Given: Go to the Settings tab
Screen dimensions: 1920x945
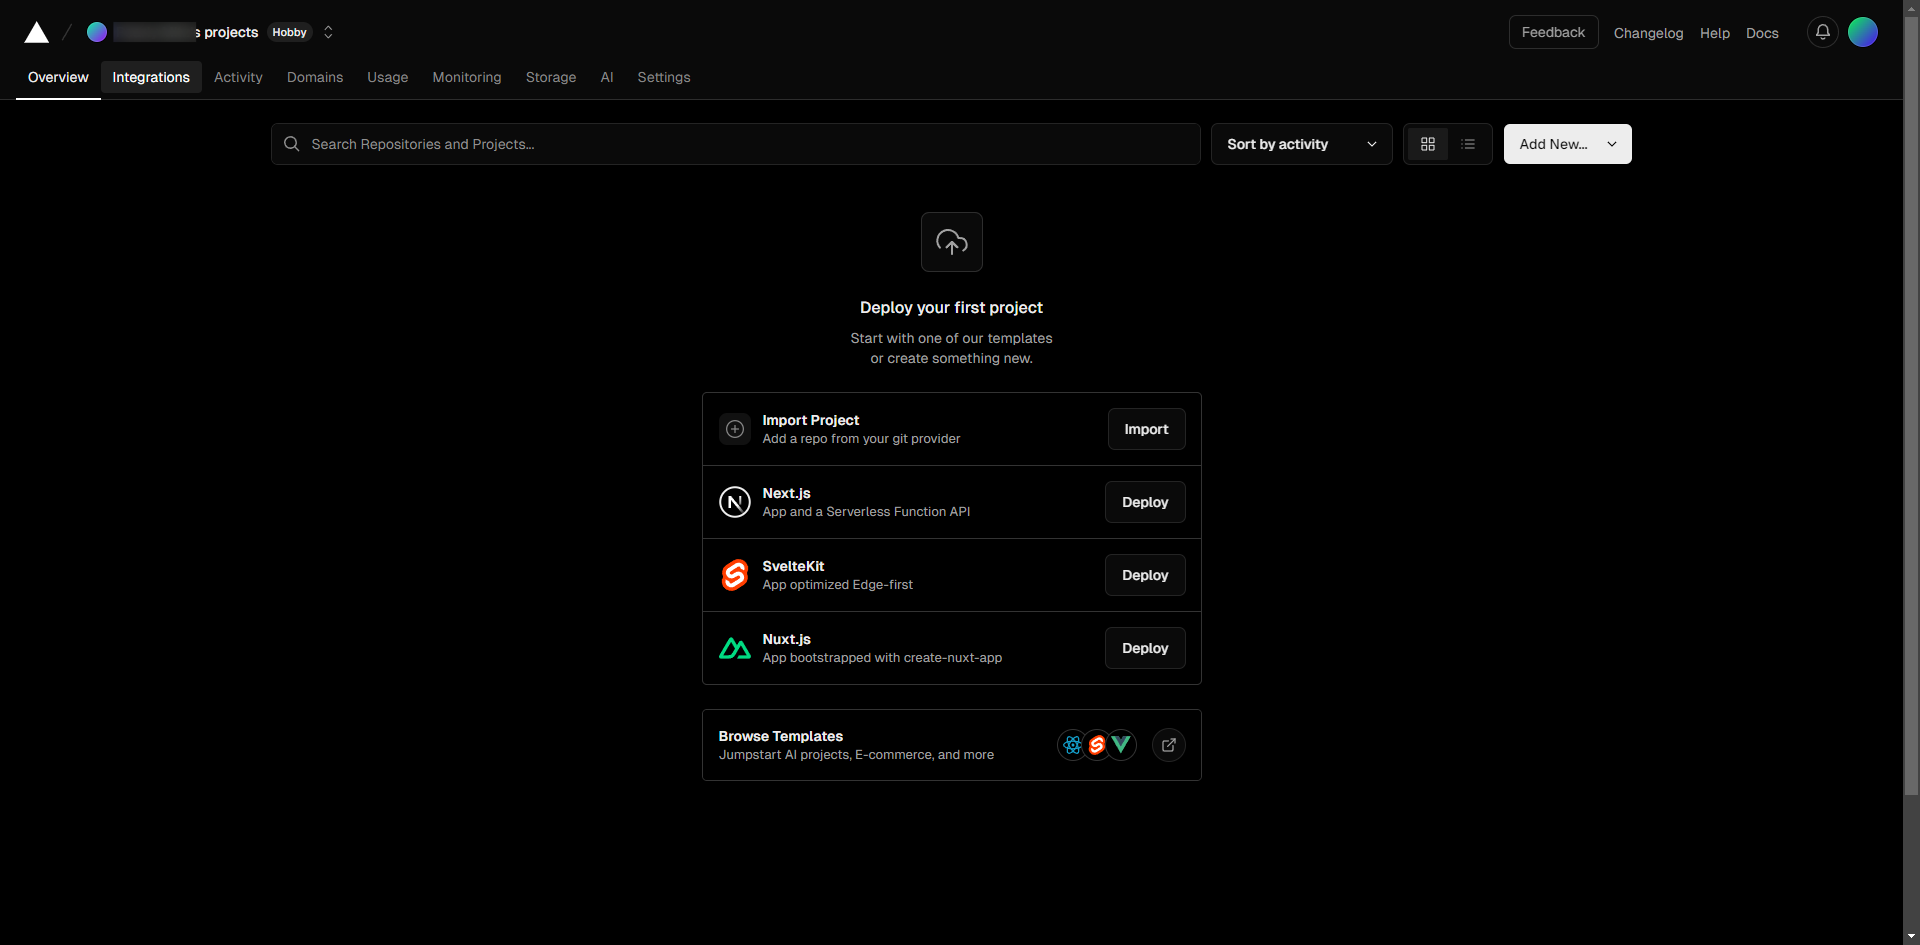Looking at the screenshot, I should 664,77.
